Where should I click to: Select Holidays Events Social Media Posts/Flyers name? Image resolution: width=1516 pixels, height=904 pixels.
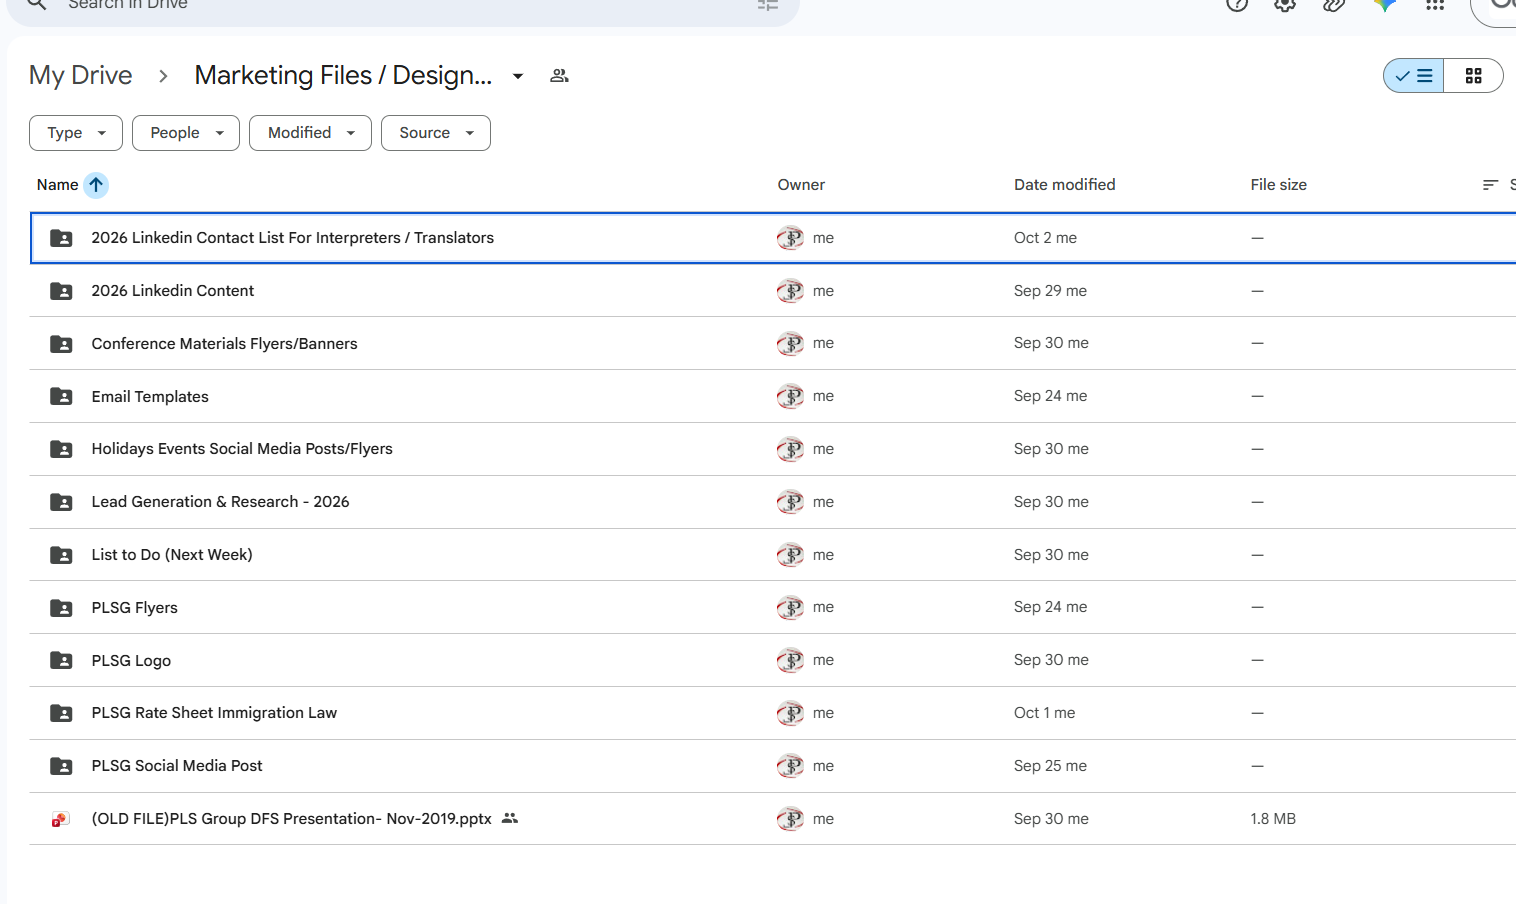[242, 449]
